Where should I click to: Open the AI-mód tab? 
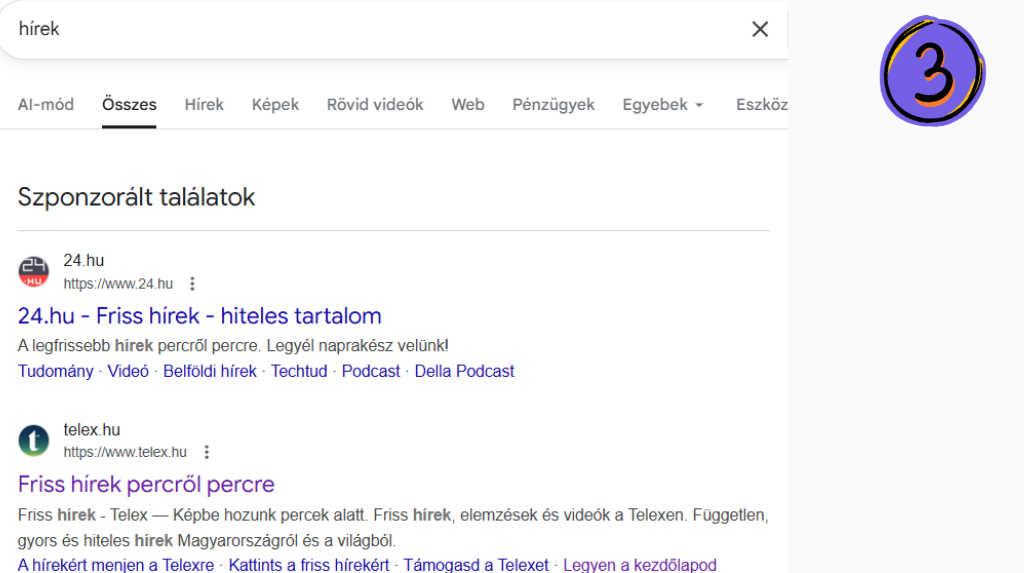46,105
